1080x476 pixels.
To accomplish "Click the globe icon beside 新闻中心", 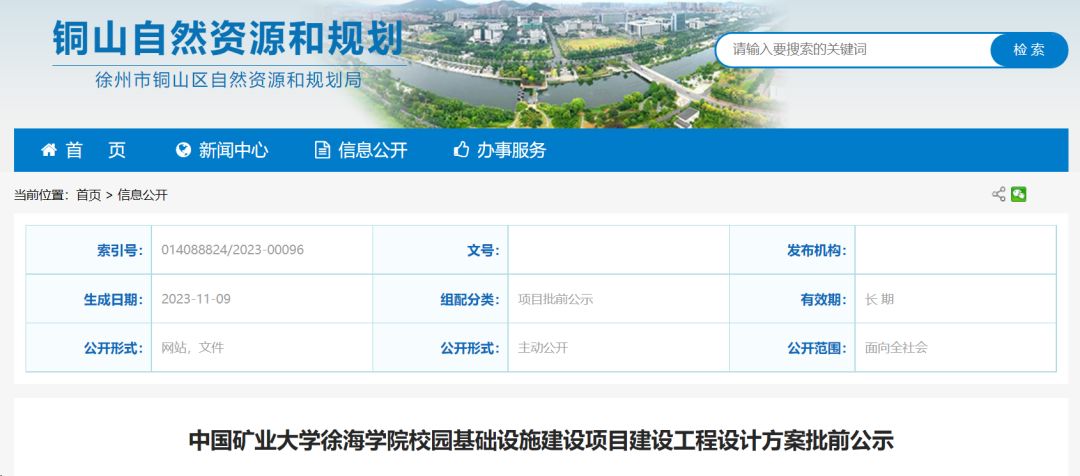I will (183, 149).
